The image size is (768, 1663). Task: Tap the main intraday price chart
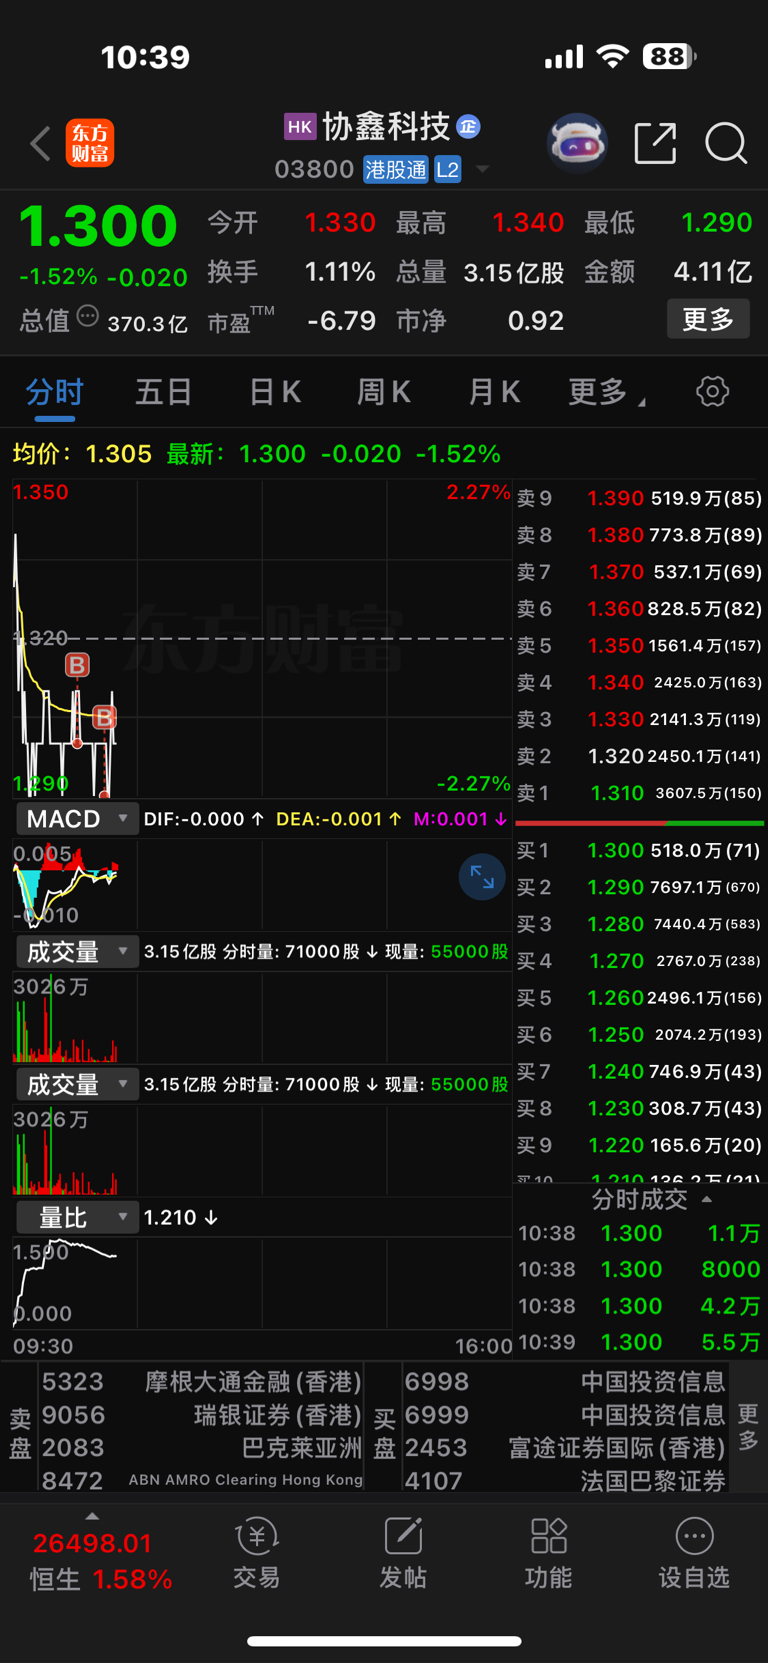click(262, 639)
